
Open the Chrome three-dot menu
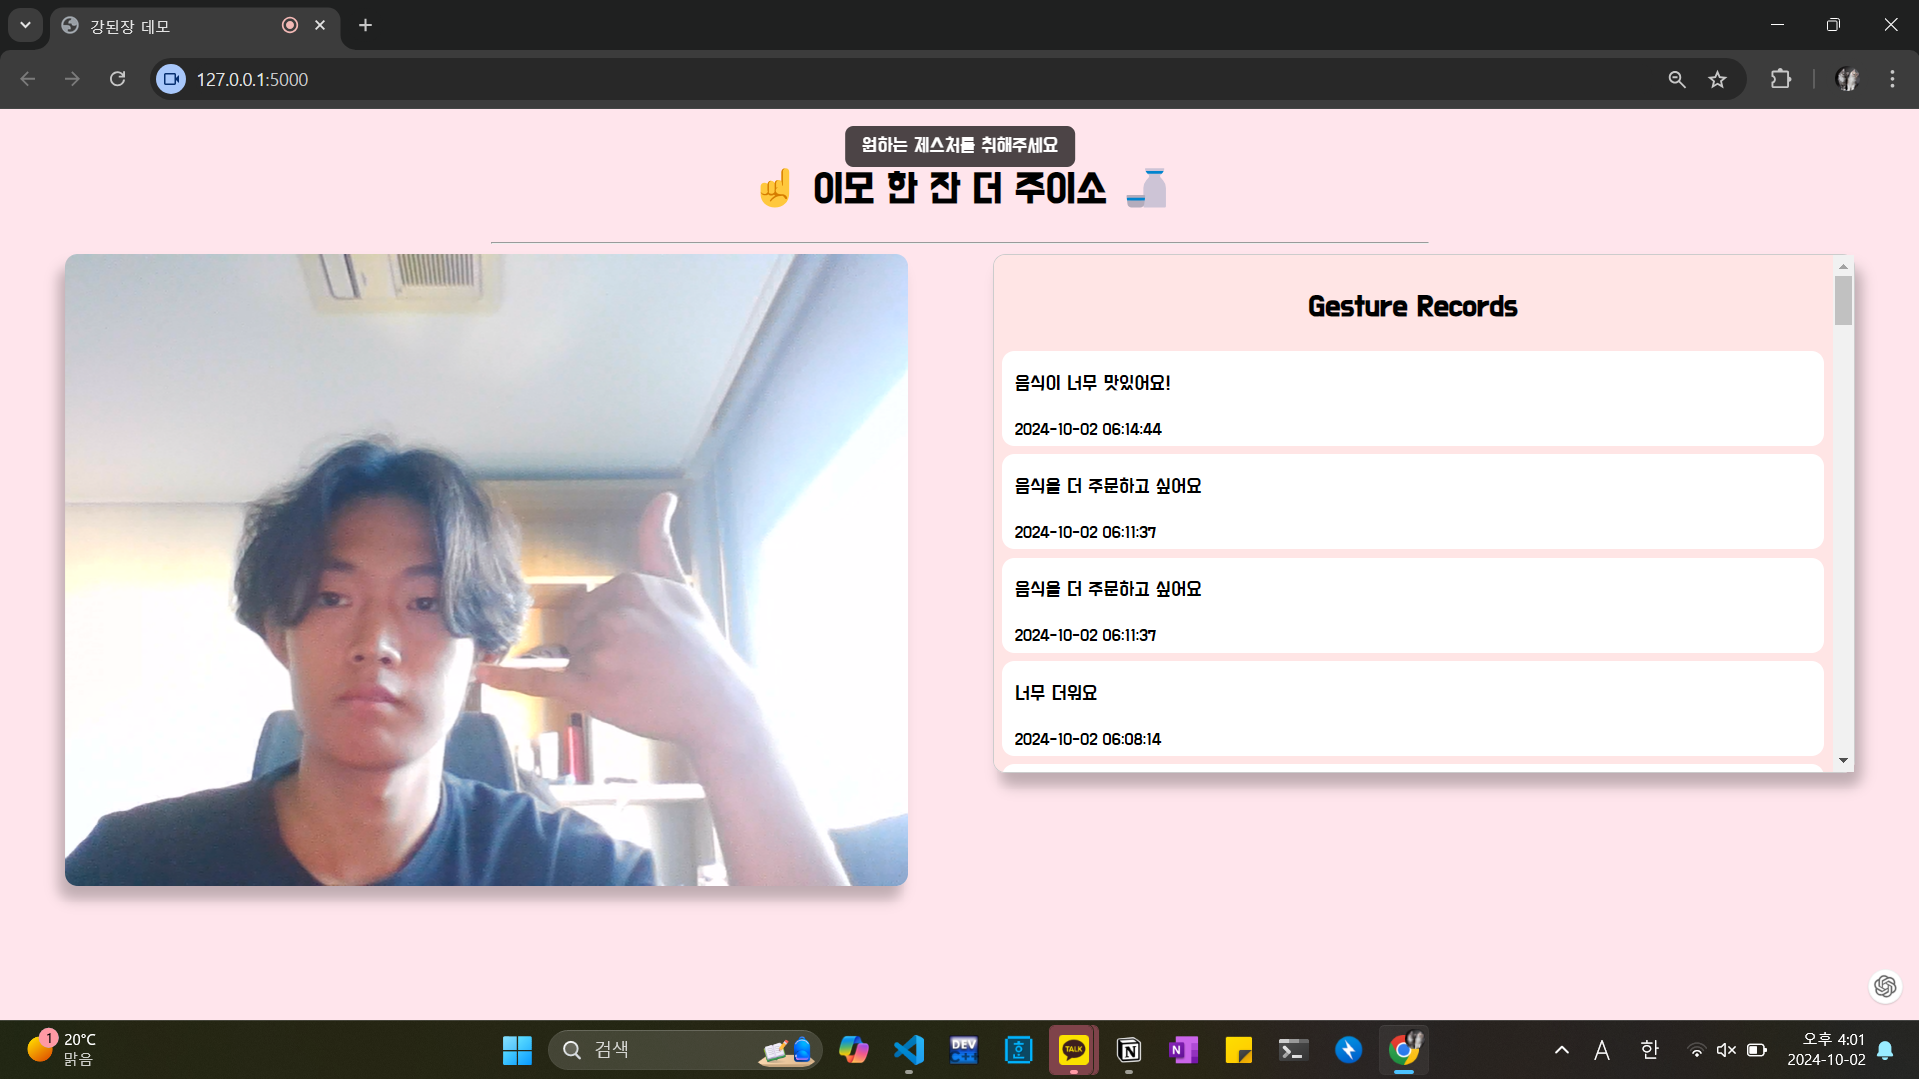tap(1892, 79)
